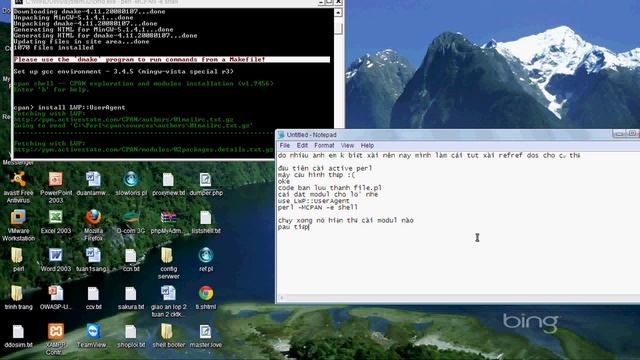Open PowerPoint 2003 desktop shortcut

click(x=56, y=180)
